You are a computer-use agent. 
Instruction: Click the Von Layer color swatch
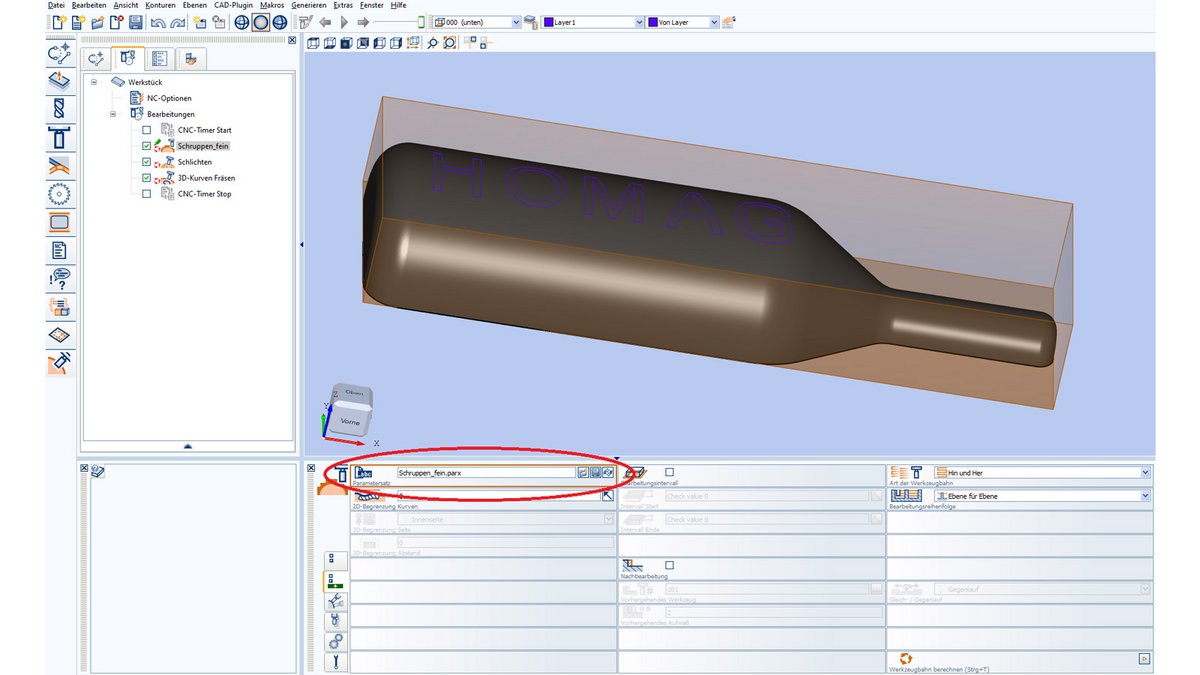[651, 21]
